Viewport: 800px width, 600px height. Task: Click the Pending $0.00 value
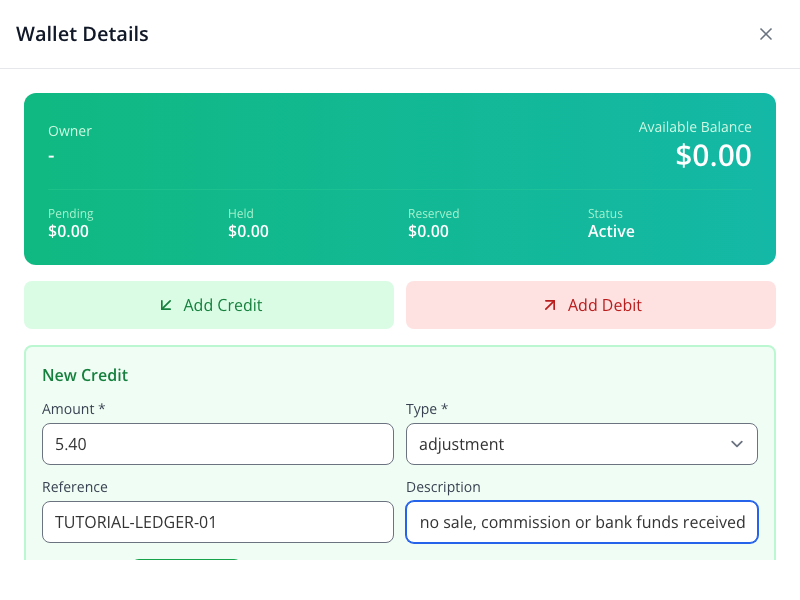[68, 231]
